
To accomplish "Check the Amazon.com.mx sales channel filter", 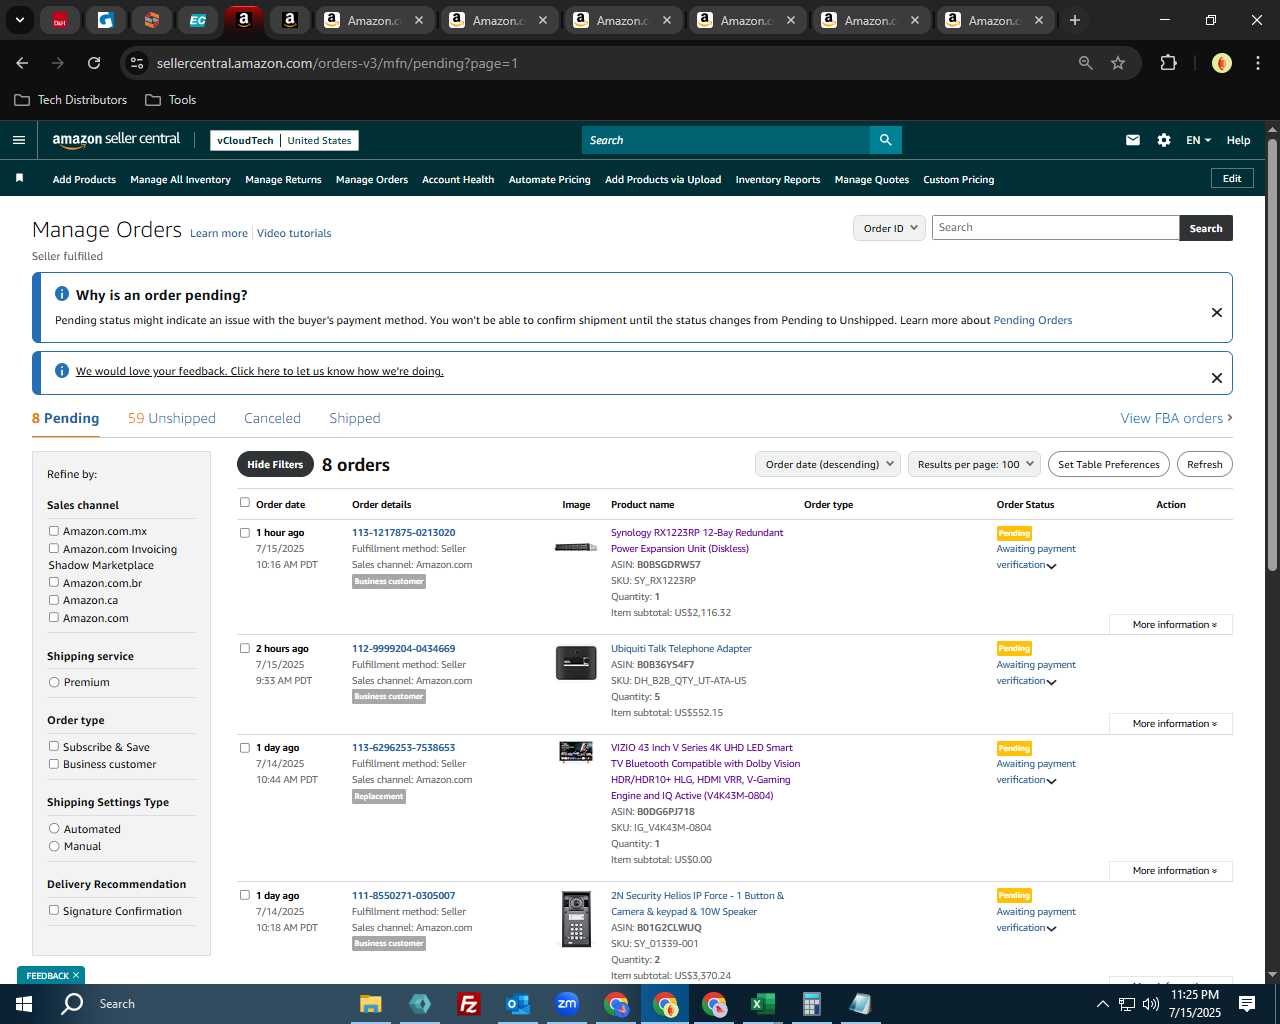I will 54,531.
